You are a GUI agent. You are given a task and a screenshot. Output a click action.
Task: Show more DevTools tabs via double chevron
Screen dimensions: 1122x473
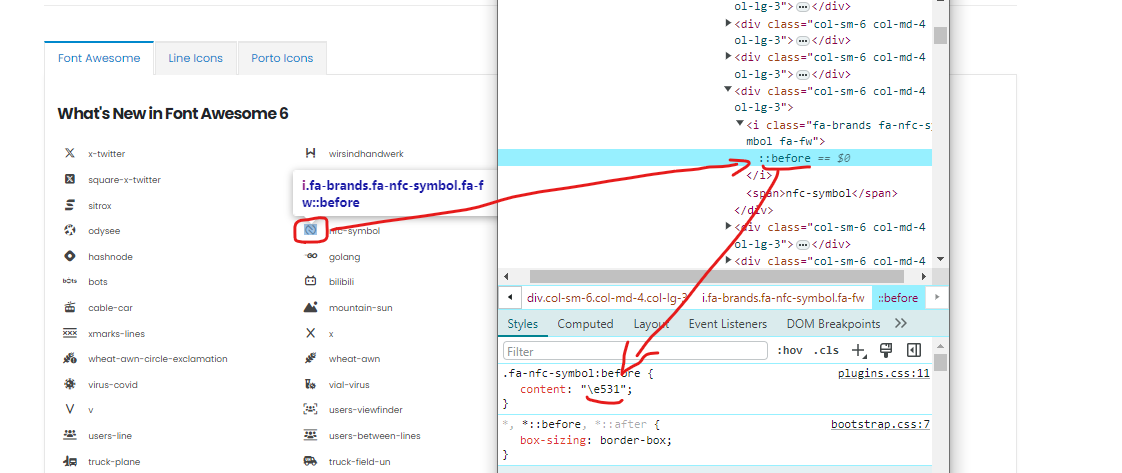[901, 323]
